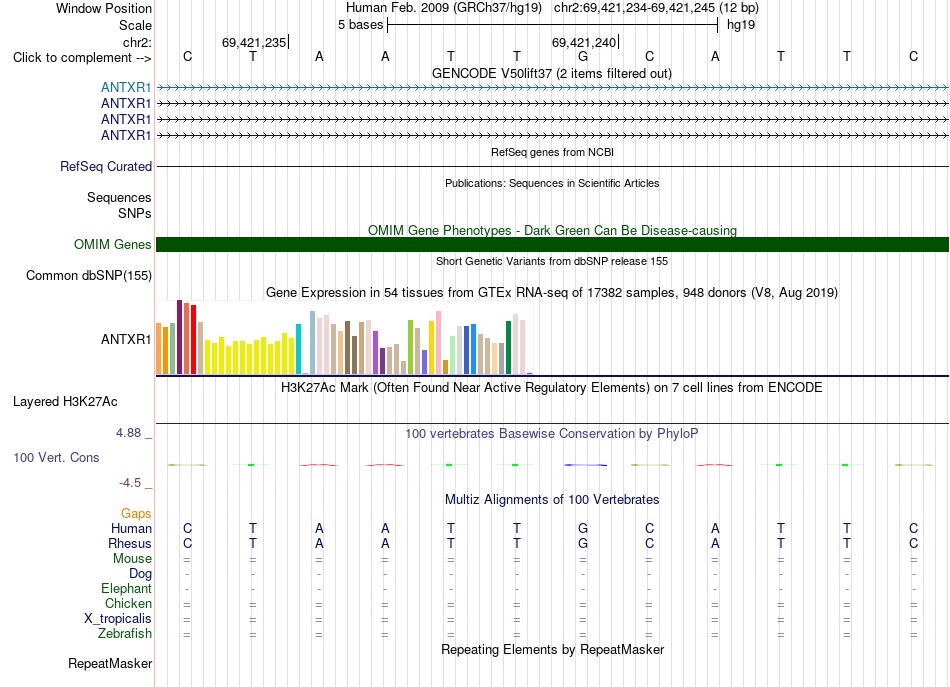950x687 pixels.
Task: Open the Common dbSNP(155) track label
Action: [89, 276]
